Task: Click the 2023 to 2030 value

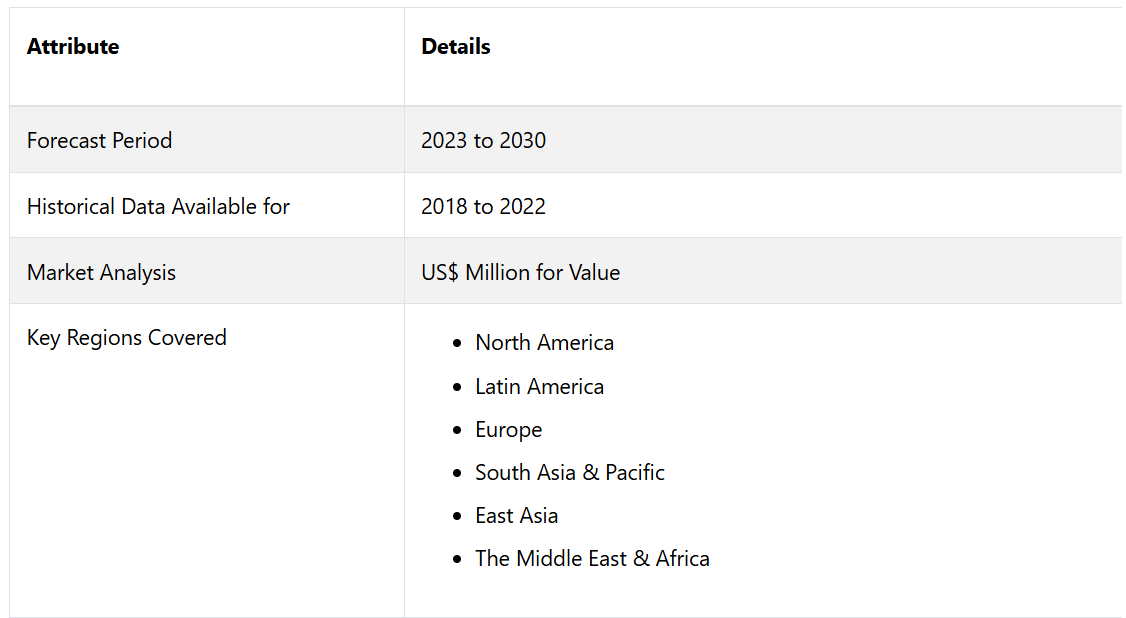Action: click(483, 141)
